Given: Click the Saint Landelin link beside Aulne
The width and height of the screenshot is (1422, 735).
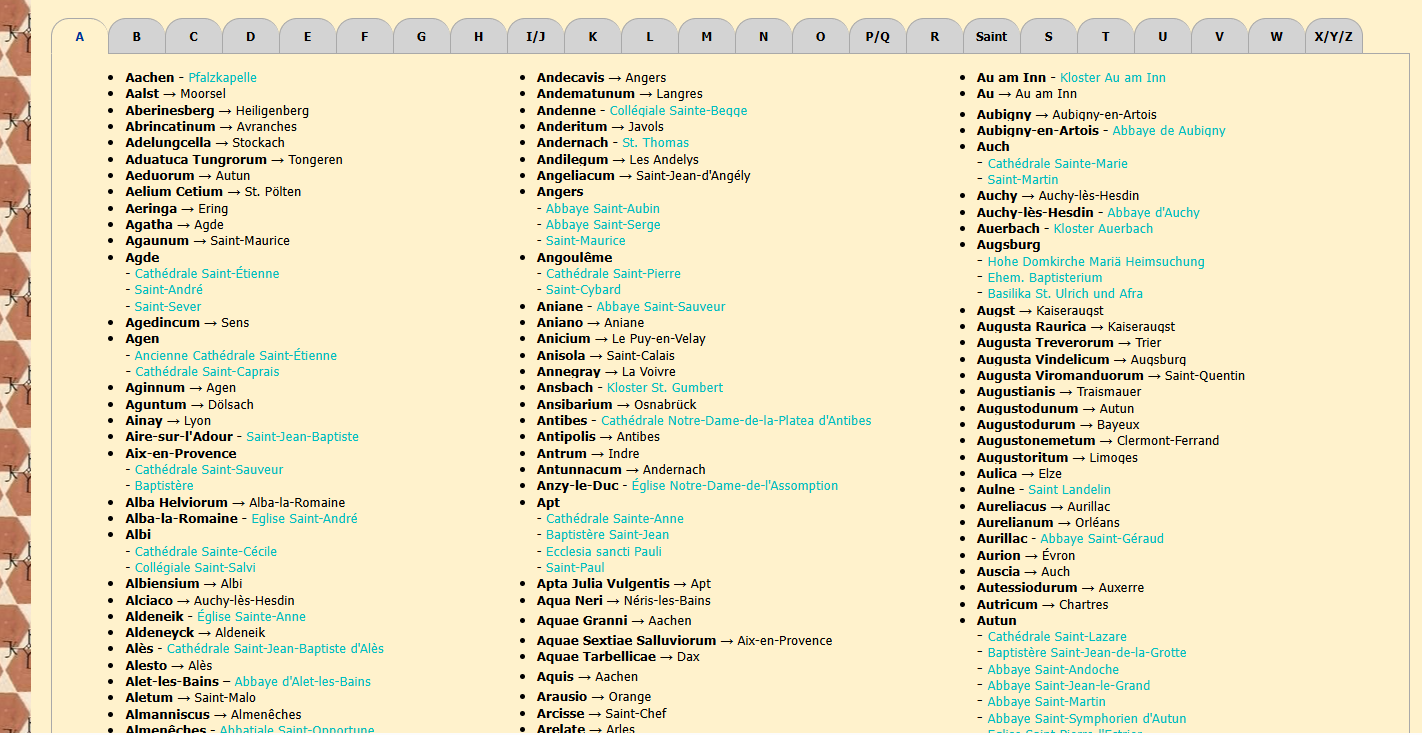Looking at the screenshot, I should [1069, 490].
